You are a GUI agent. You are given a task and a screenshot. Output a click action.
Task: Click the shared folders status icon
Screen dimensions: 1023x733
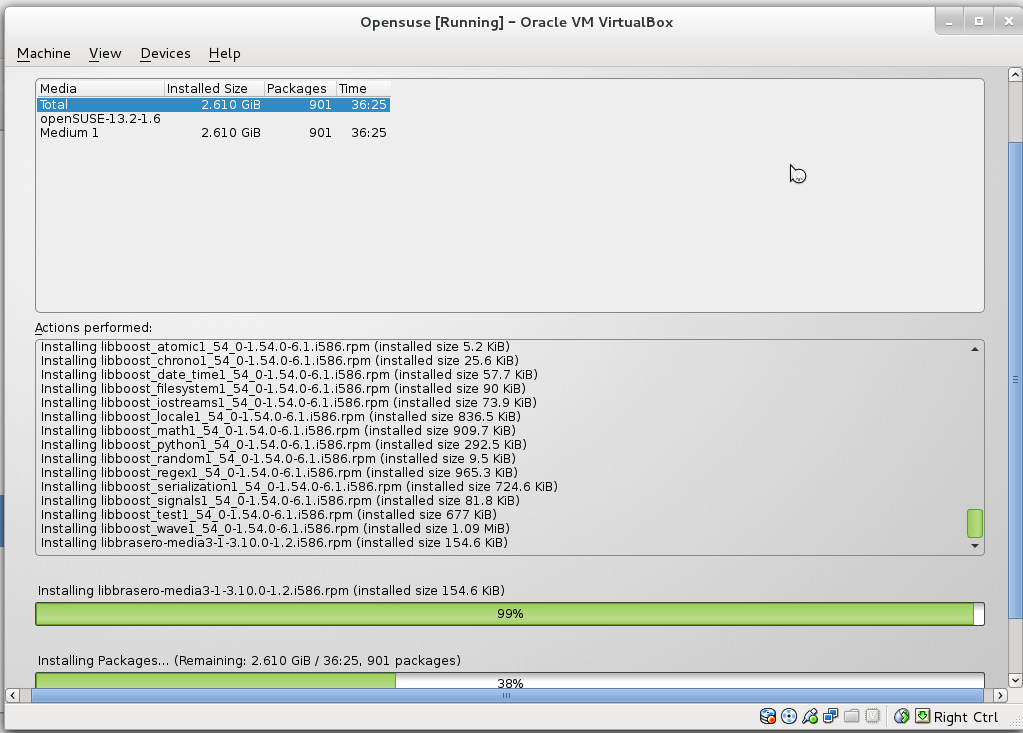(852, 716)
